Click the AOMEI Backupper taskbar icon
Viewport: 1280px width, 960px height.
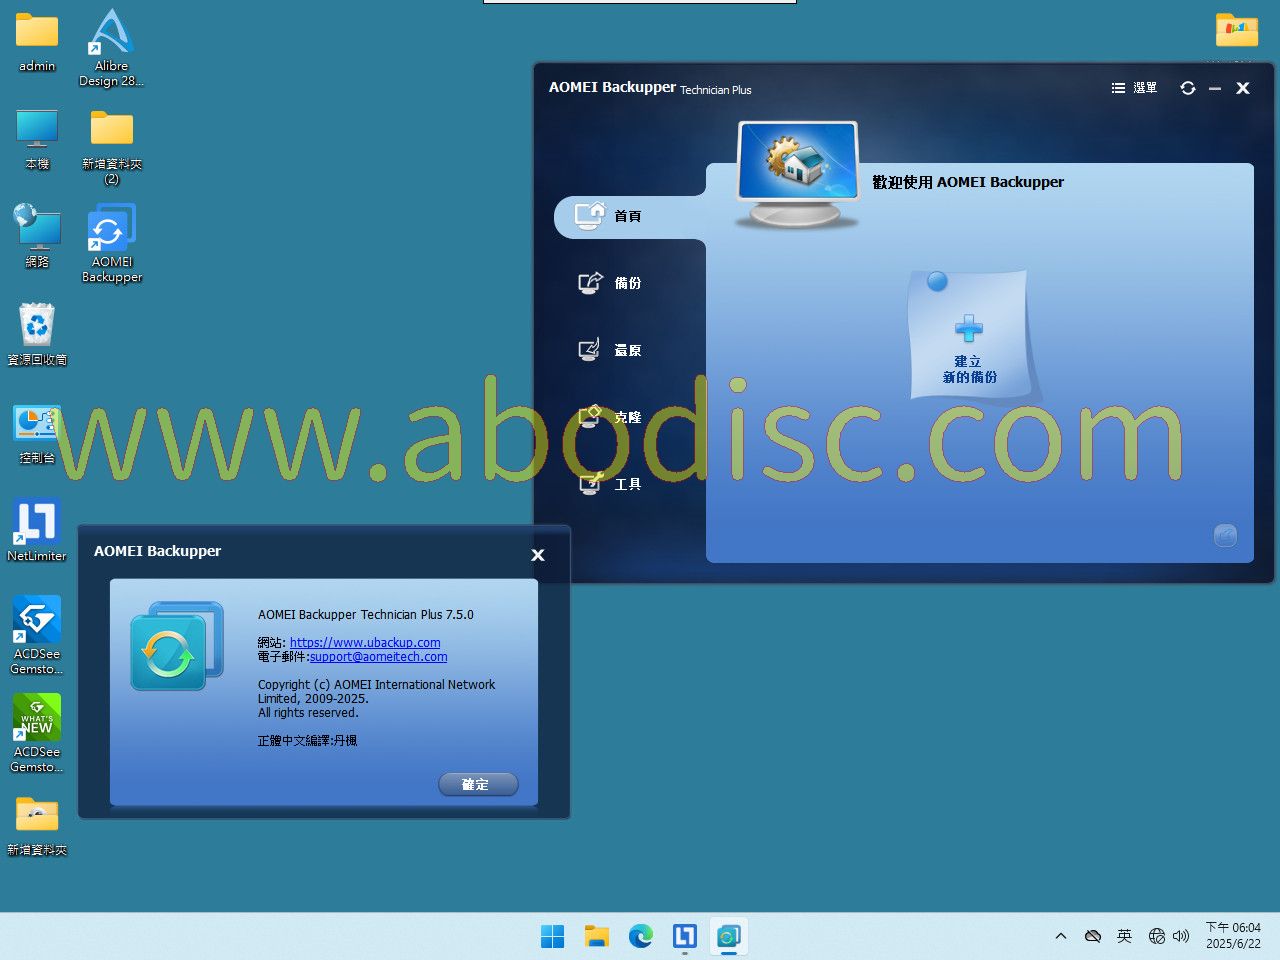[729, 936]
